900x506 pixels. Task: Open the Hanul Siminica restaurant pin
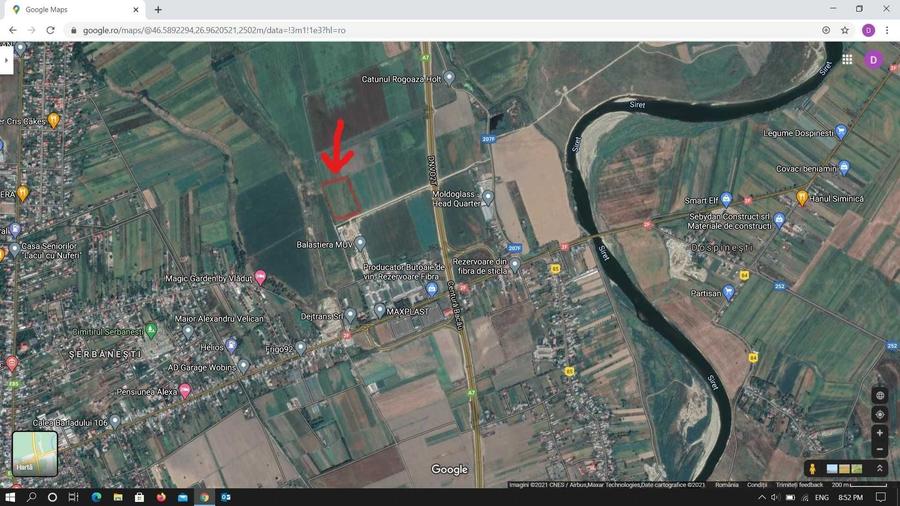click(802, 197)
